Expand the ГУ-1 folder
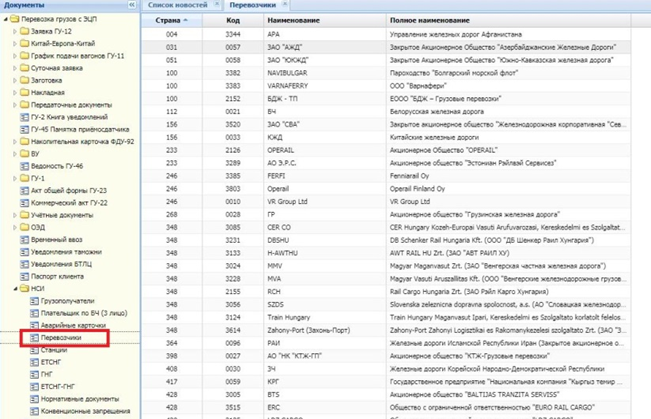This screenshot has width=651, height=419. click(x=15, y=178)
